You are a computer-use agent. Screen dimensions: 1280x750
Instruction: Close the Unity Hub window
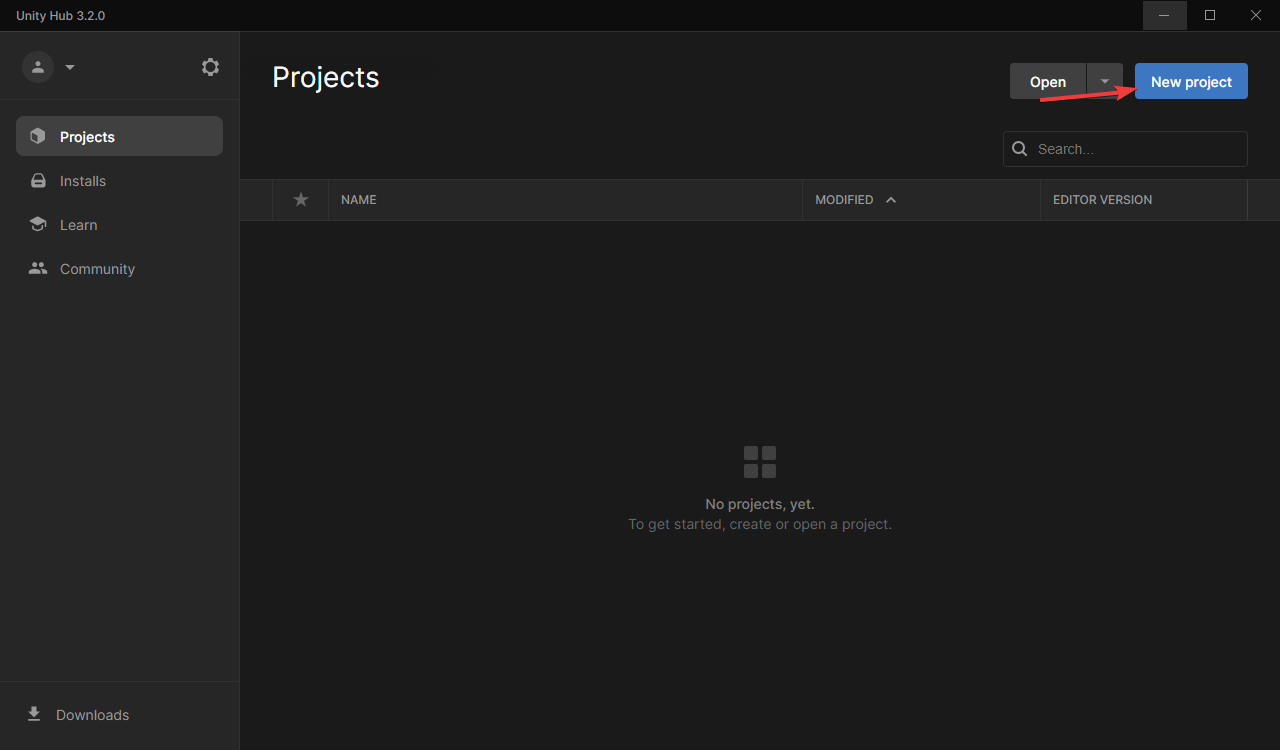tap(1256, 15)
